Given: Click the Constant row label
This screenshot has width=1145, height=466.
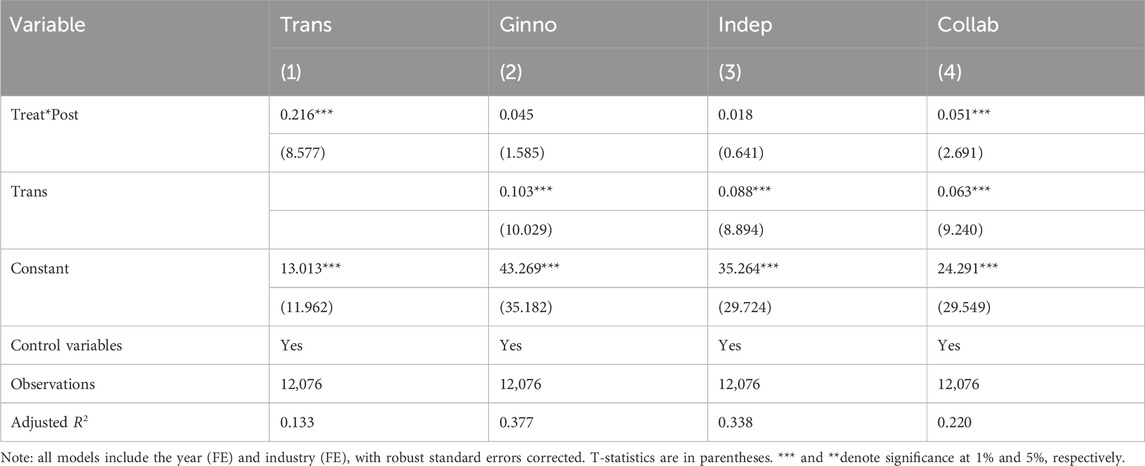Looking at the screenshot, I should (x=39, y=269).
